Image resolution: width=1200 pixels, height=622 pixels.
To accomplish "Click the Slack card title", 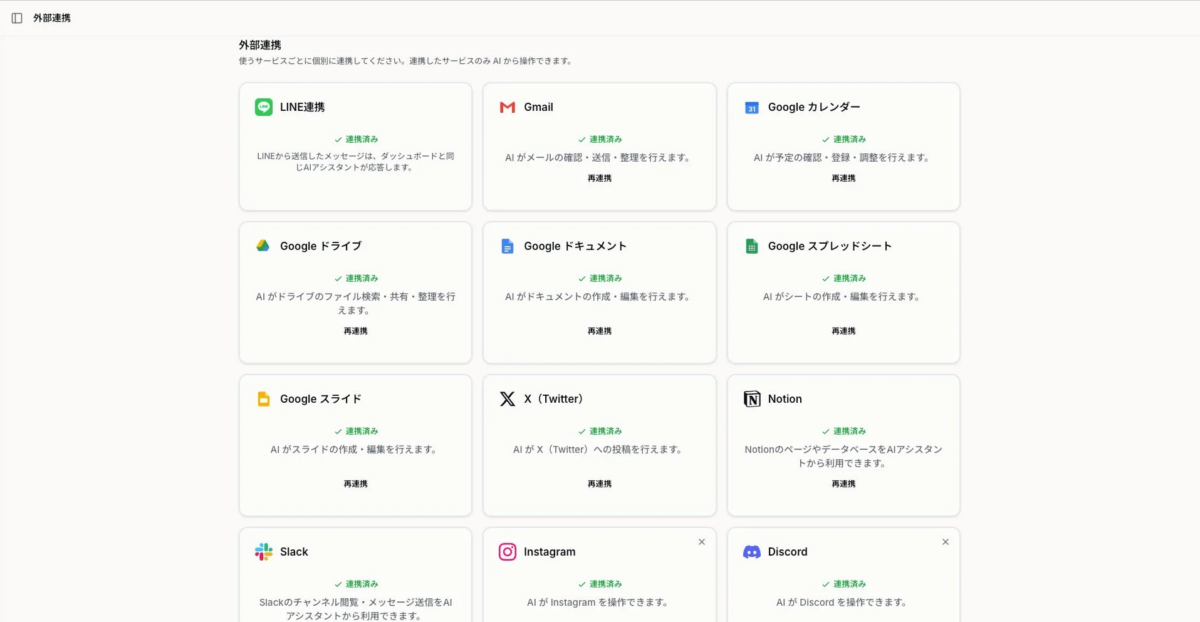I will point(294,552).
